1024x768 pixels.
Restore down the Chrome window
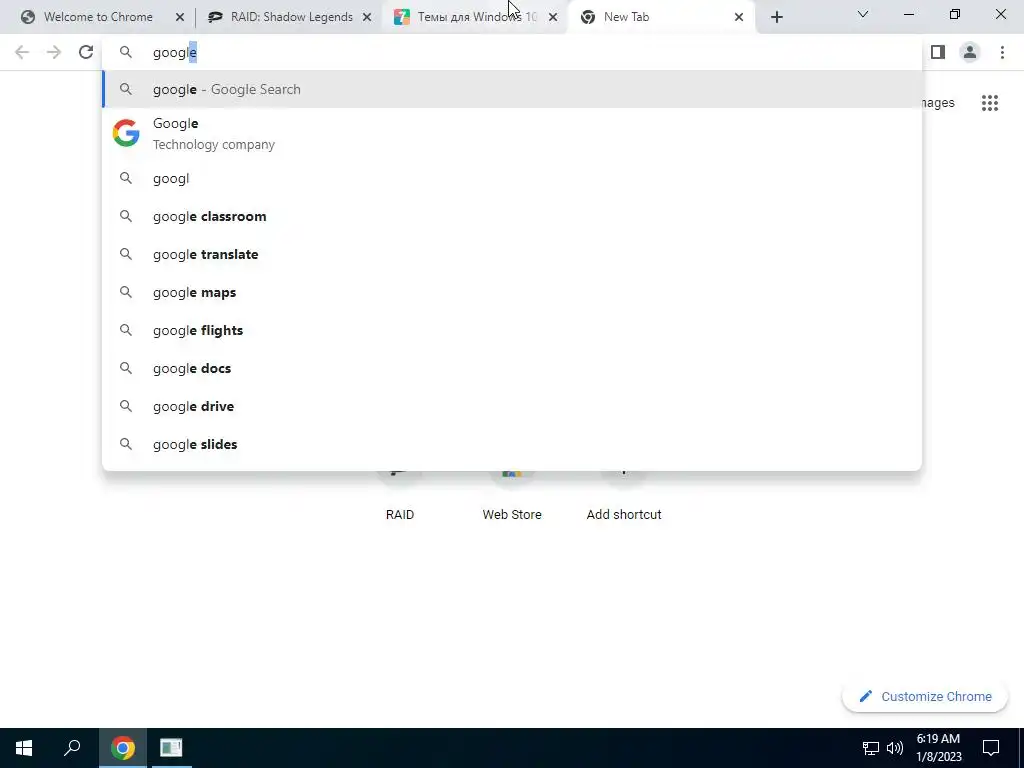click(x=955, y=14)
